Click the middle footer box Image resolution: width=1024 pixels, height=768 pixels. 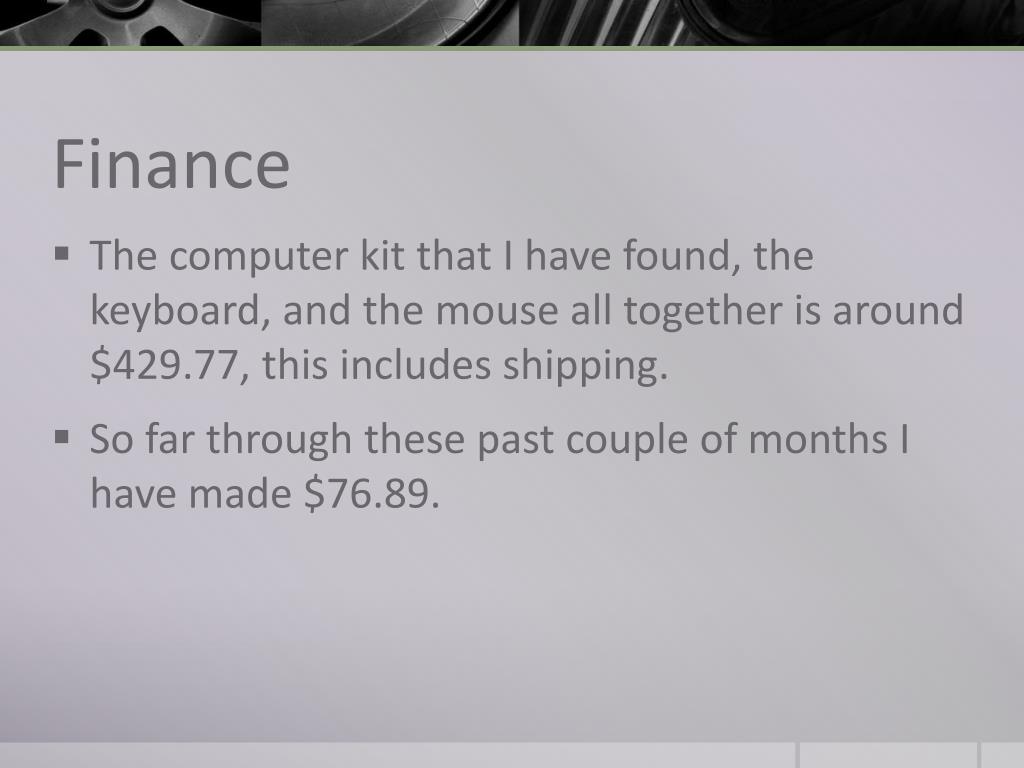tap(888, 755)
